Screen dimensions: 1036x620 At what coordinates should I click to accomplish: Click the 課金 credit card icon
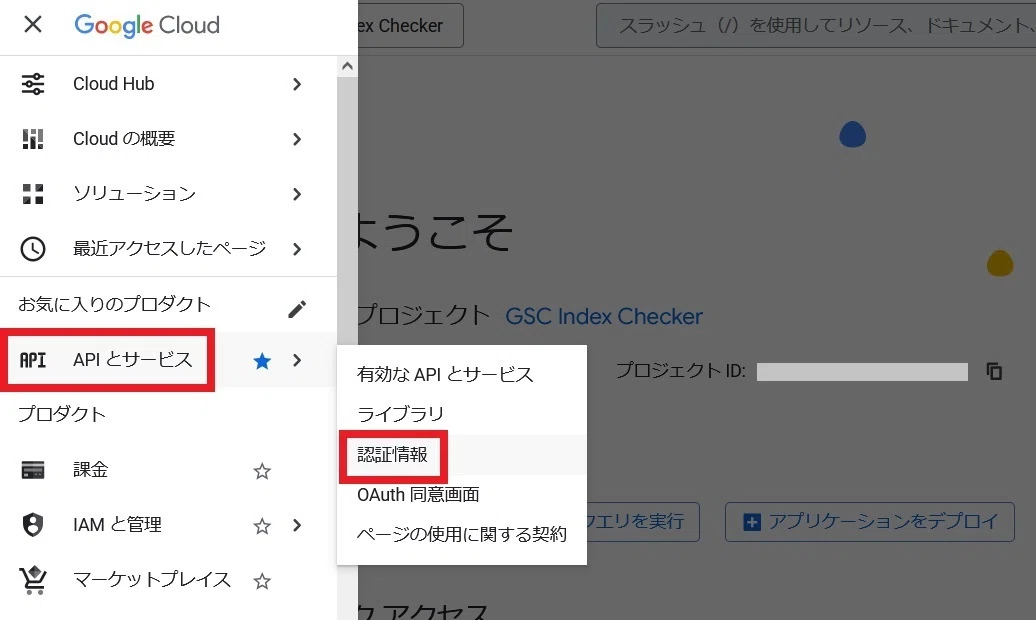tap(32, 470)
